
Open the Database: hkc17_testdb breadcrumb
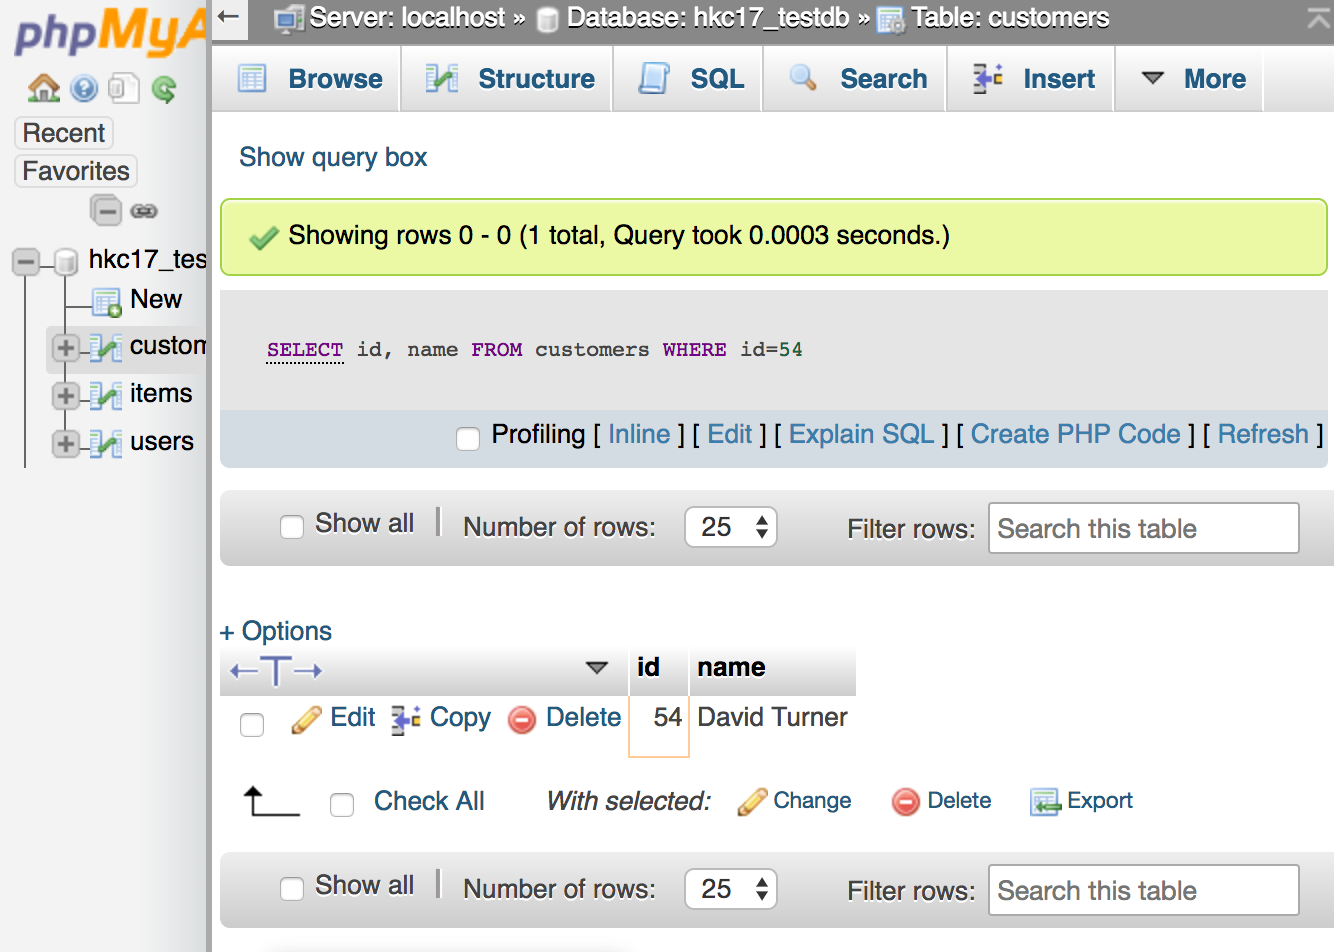coord(707,17)
